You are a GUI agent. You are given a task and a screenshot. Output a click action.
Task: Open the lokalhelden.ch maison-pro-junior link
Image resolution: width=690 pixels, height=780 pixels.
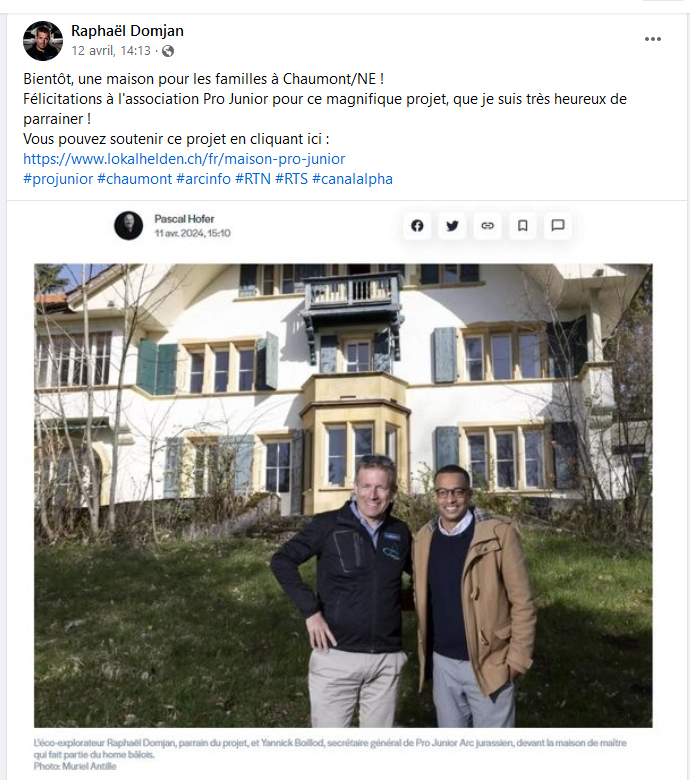184,159
